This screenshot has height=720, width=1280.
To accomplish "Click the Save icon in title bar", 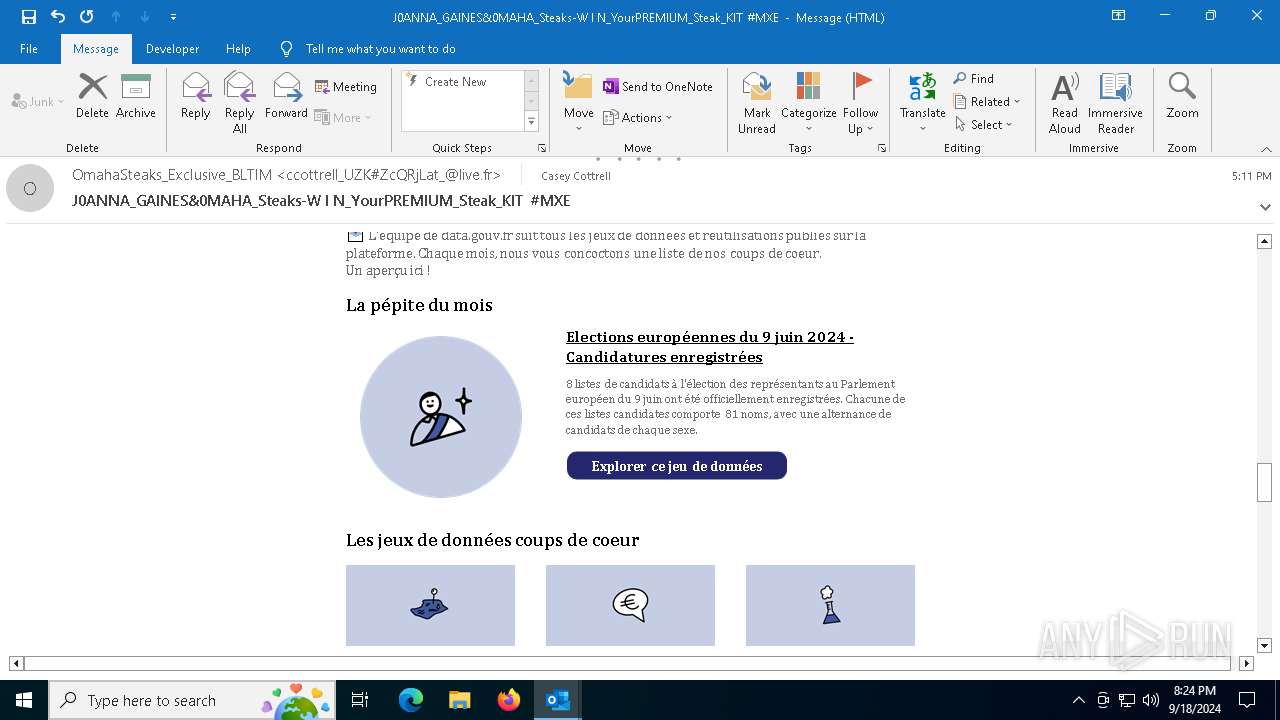I will 29,16.
